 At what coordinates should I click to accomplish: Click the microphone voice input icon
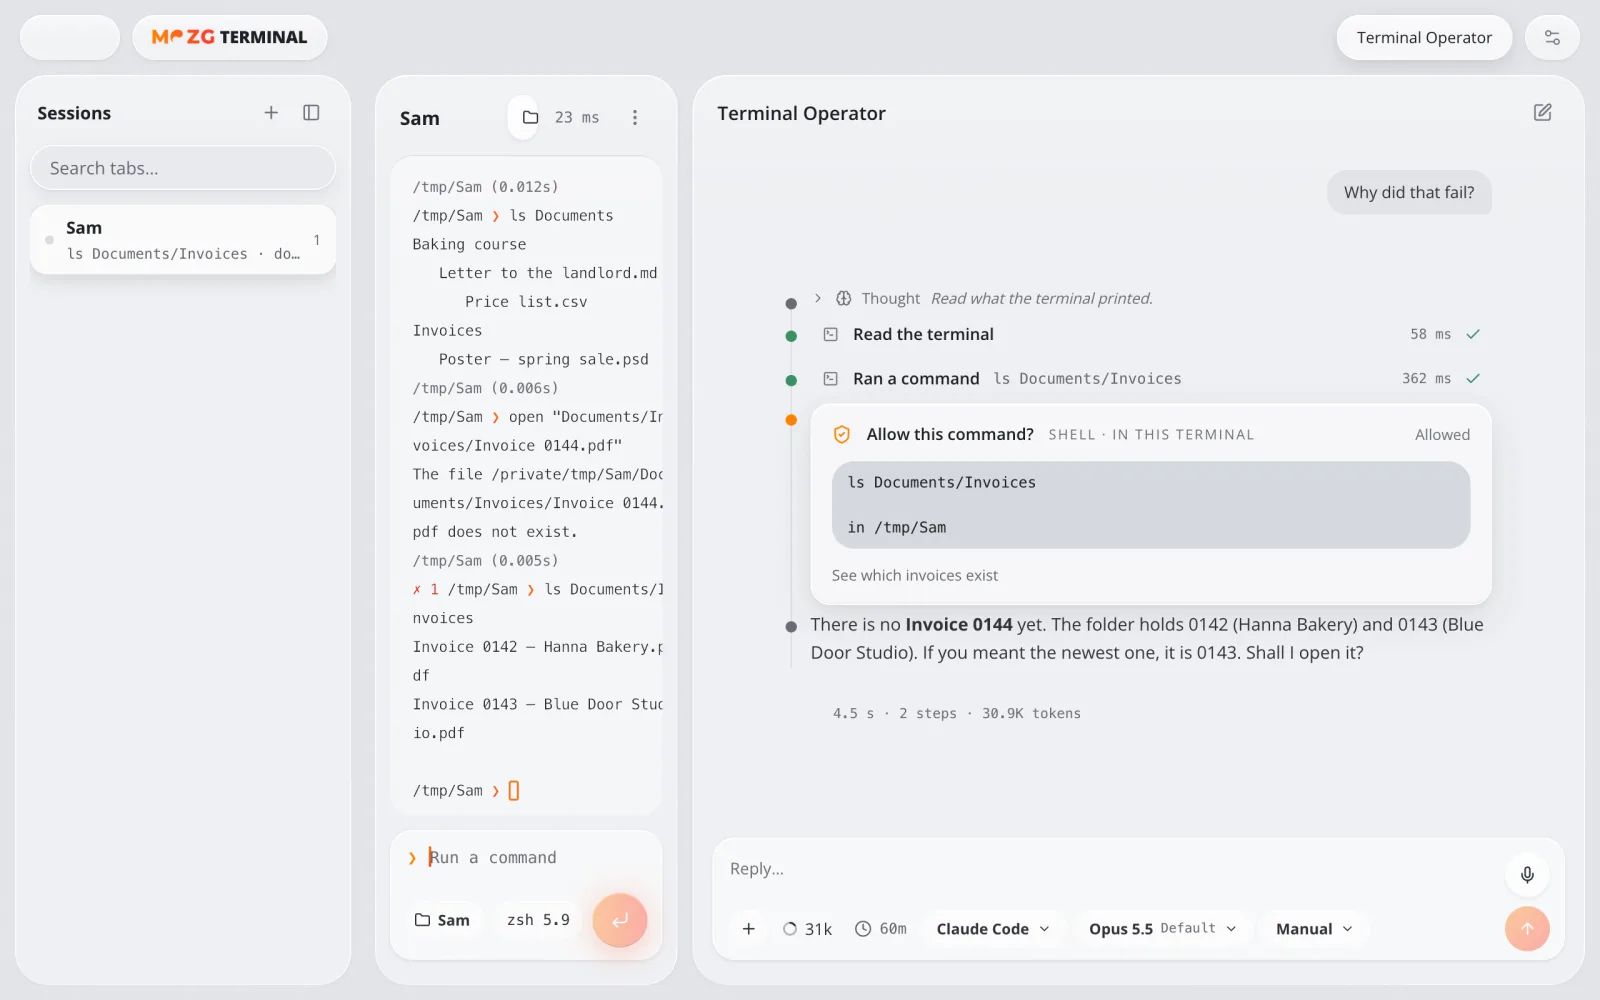coord(1527,875)
